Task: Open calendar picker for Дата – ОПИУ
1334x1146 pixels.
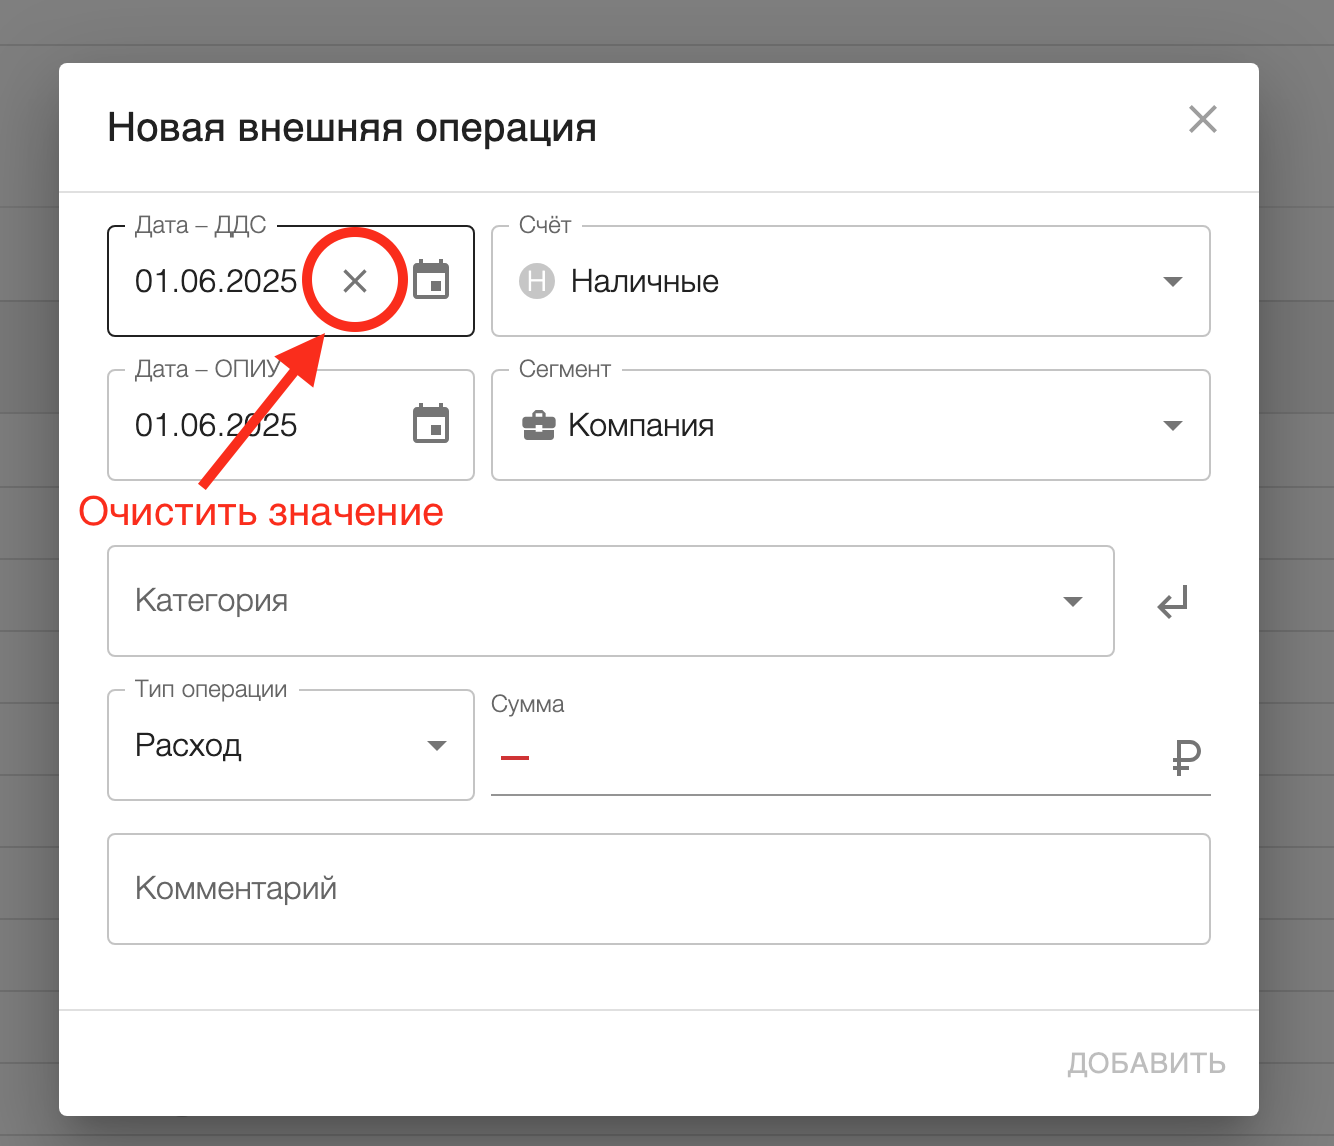Action: click(x=431, y=425)
